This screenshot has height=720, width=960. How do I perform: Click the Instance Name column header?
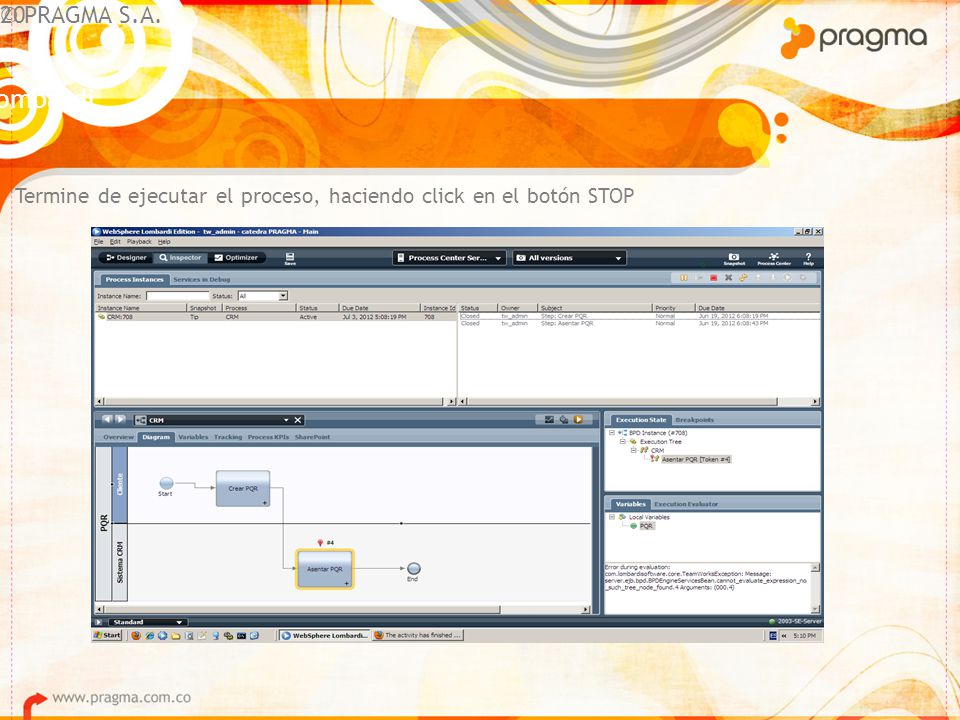coord(141,308)
